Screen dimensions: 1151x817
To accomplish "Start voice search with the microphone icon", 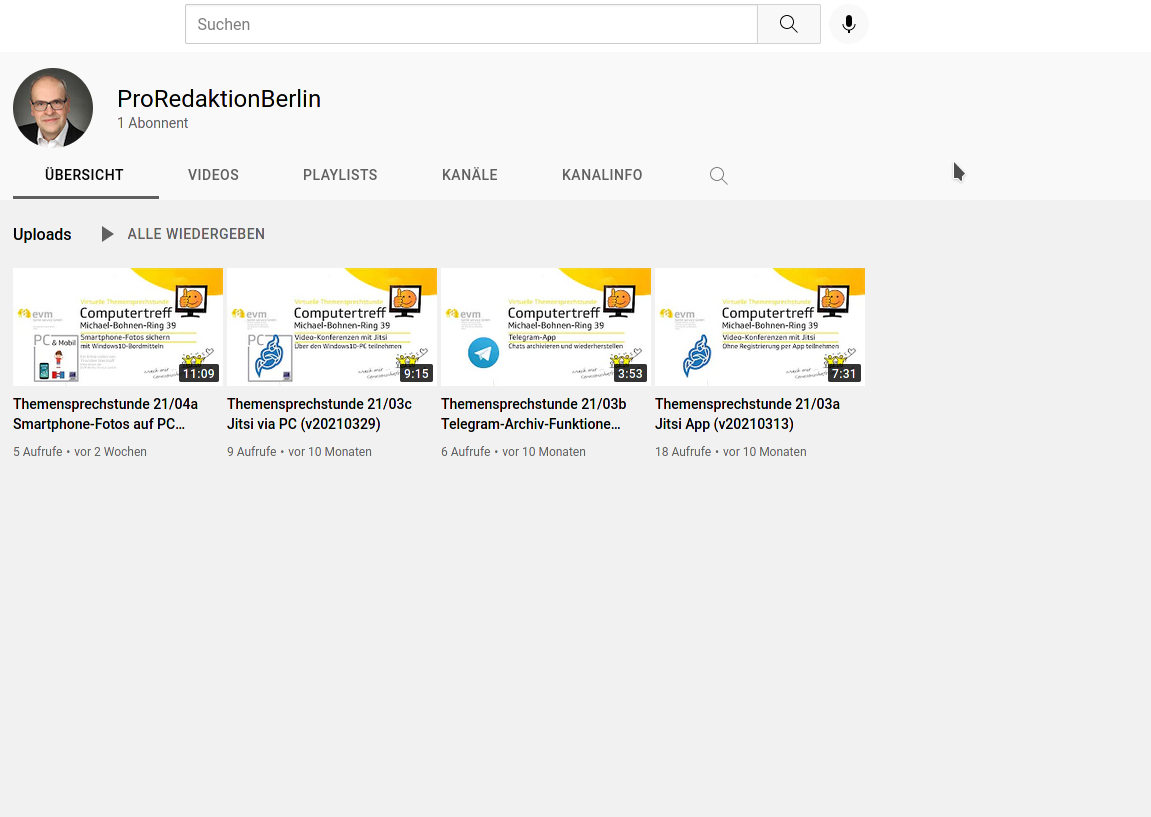I will (848, 24).
